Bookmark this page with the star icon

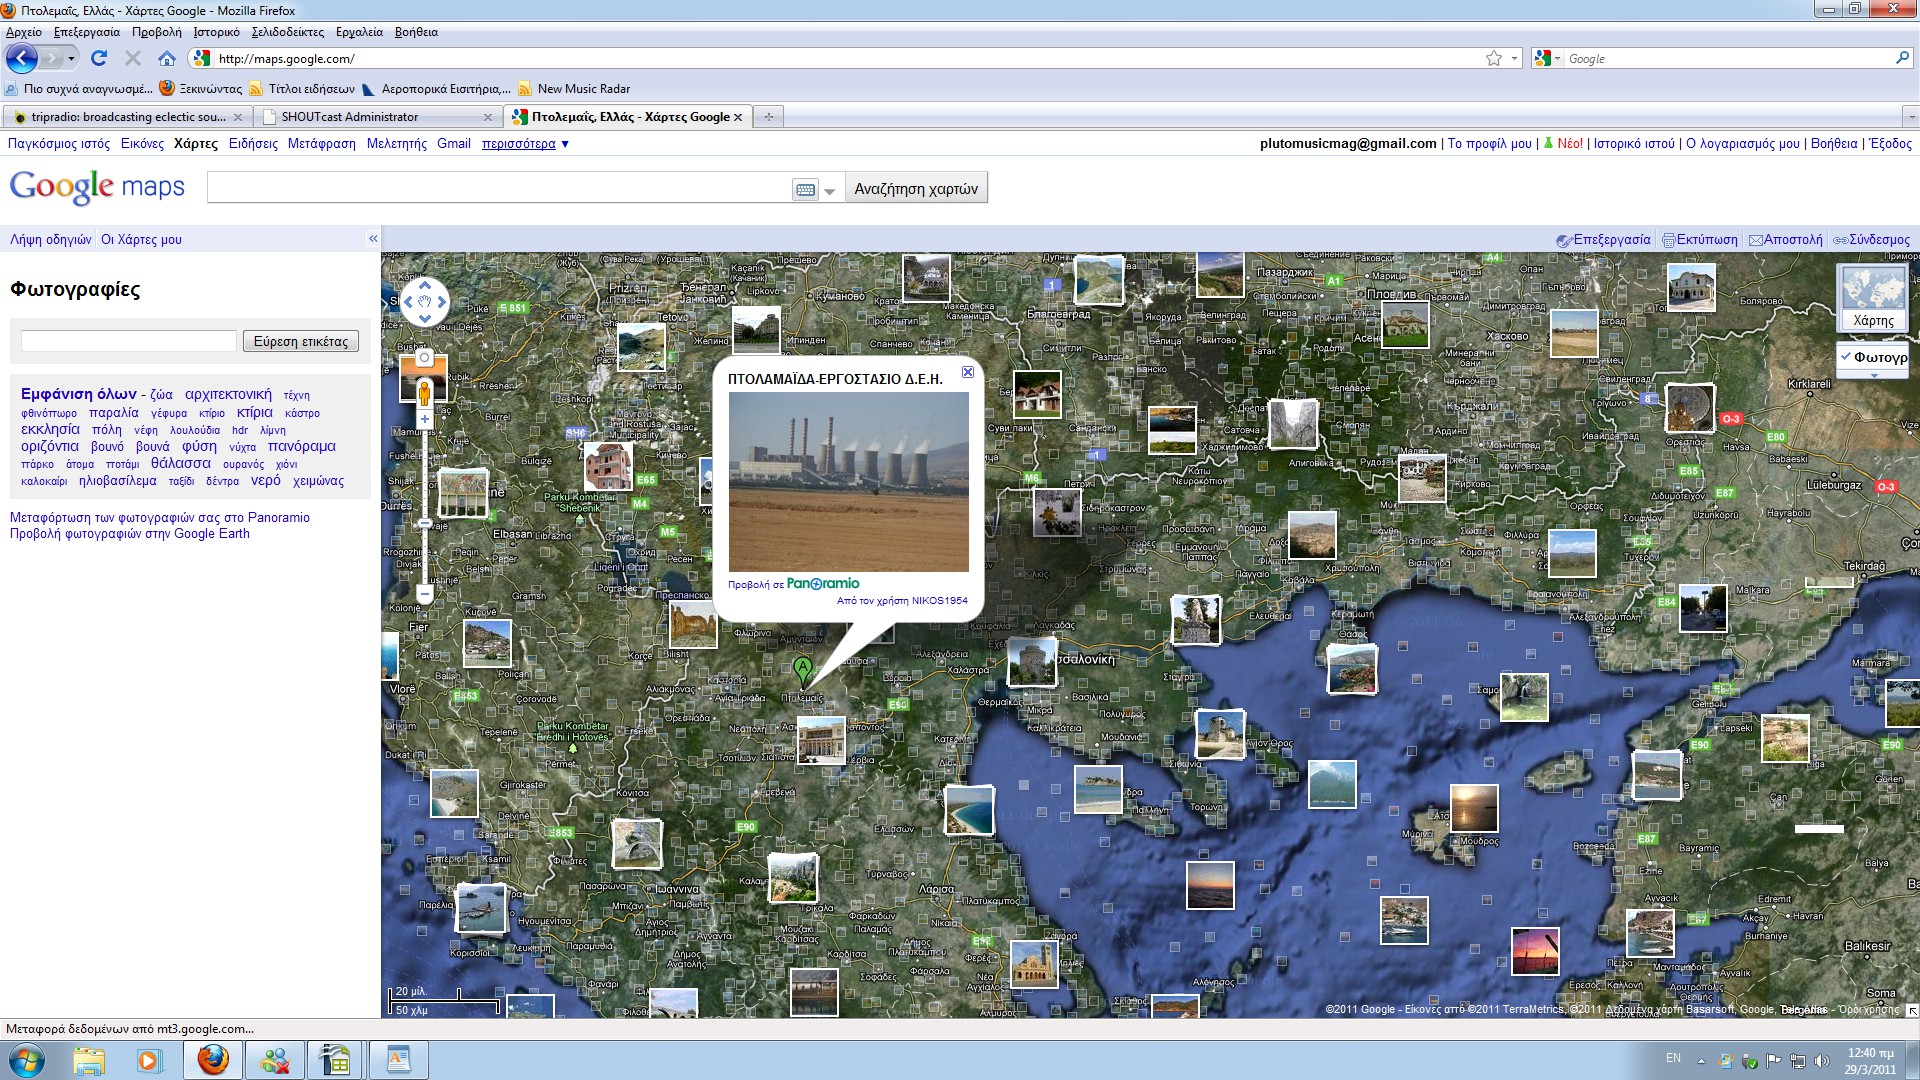click(x=1494, y=59)
